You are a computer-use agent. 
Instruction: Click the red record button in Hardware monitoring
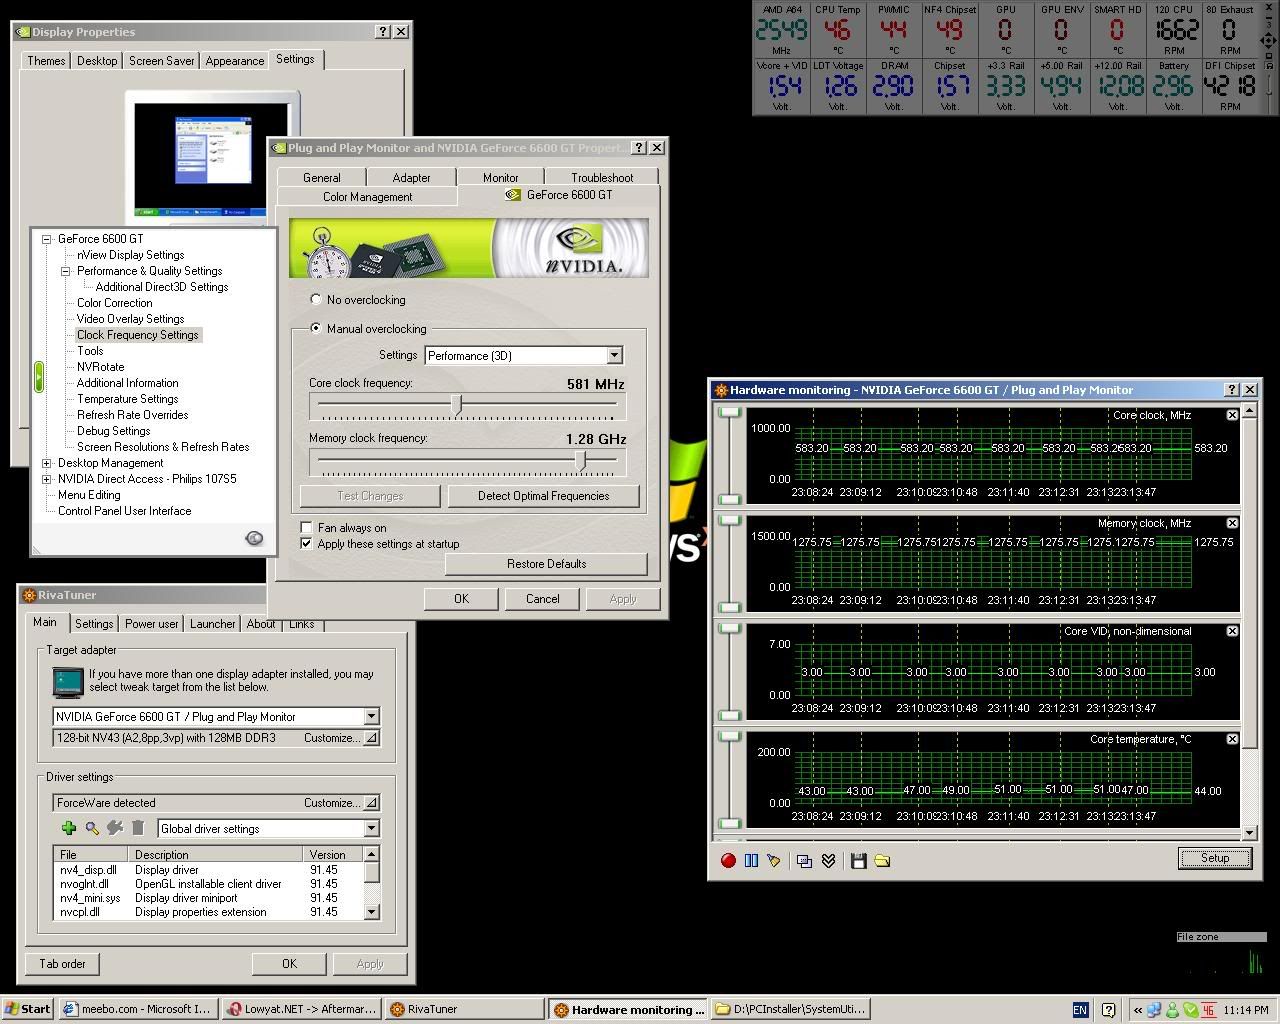tap(728, 861)
